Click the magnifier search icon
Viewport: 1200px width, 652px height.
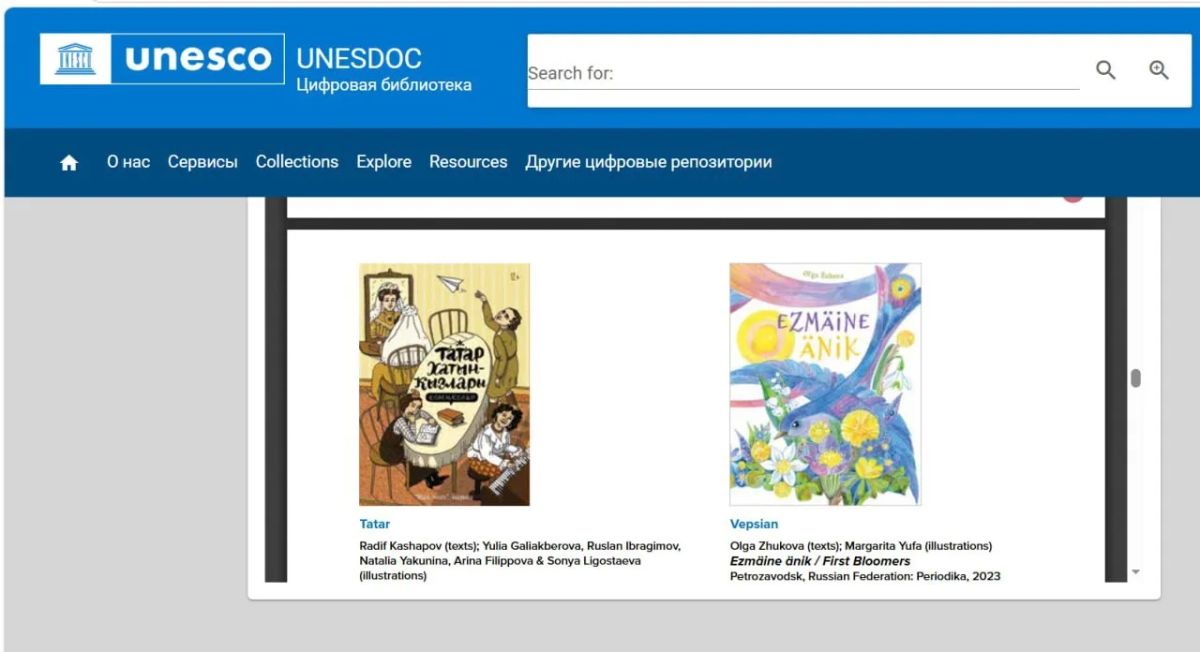click(x=1105, y=70)
